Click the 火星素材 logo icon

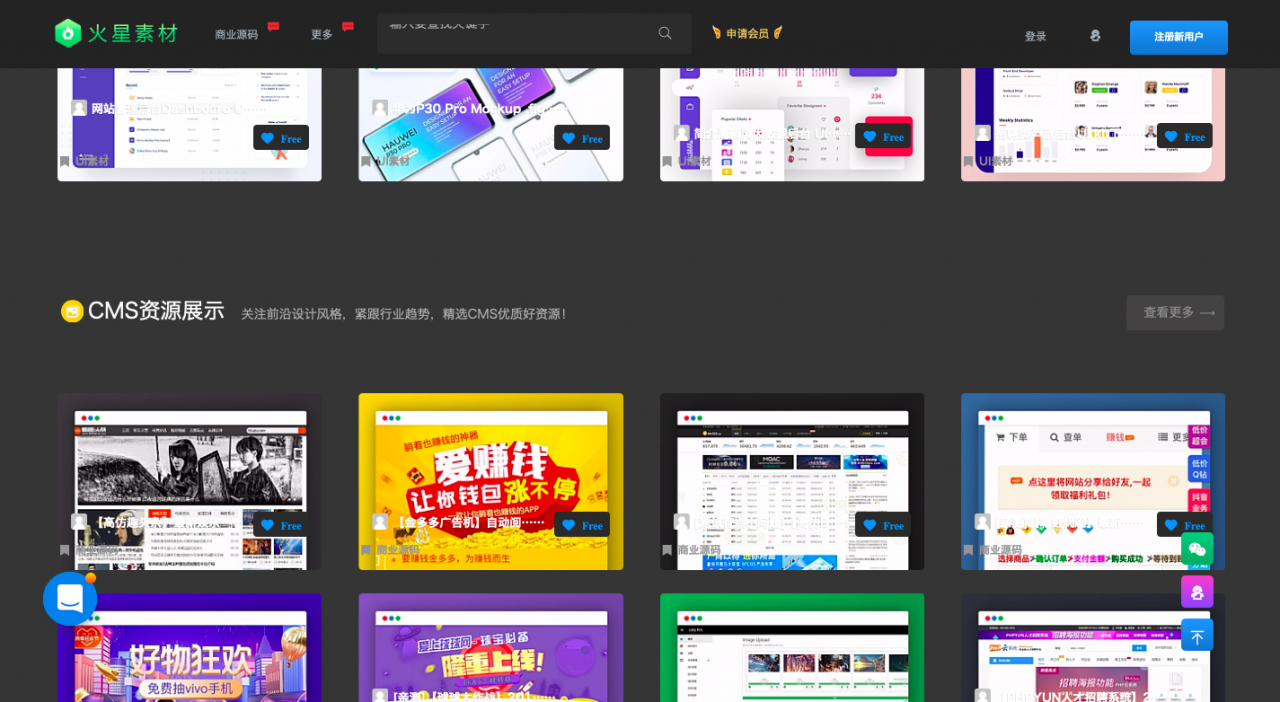coord(66,32)
